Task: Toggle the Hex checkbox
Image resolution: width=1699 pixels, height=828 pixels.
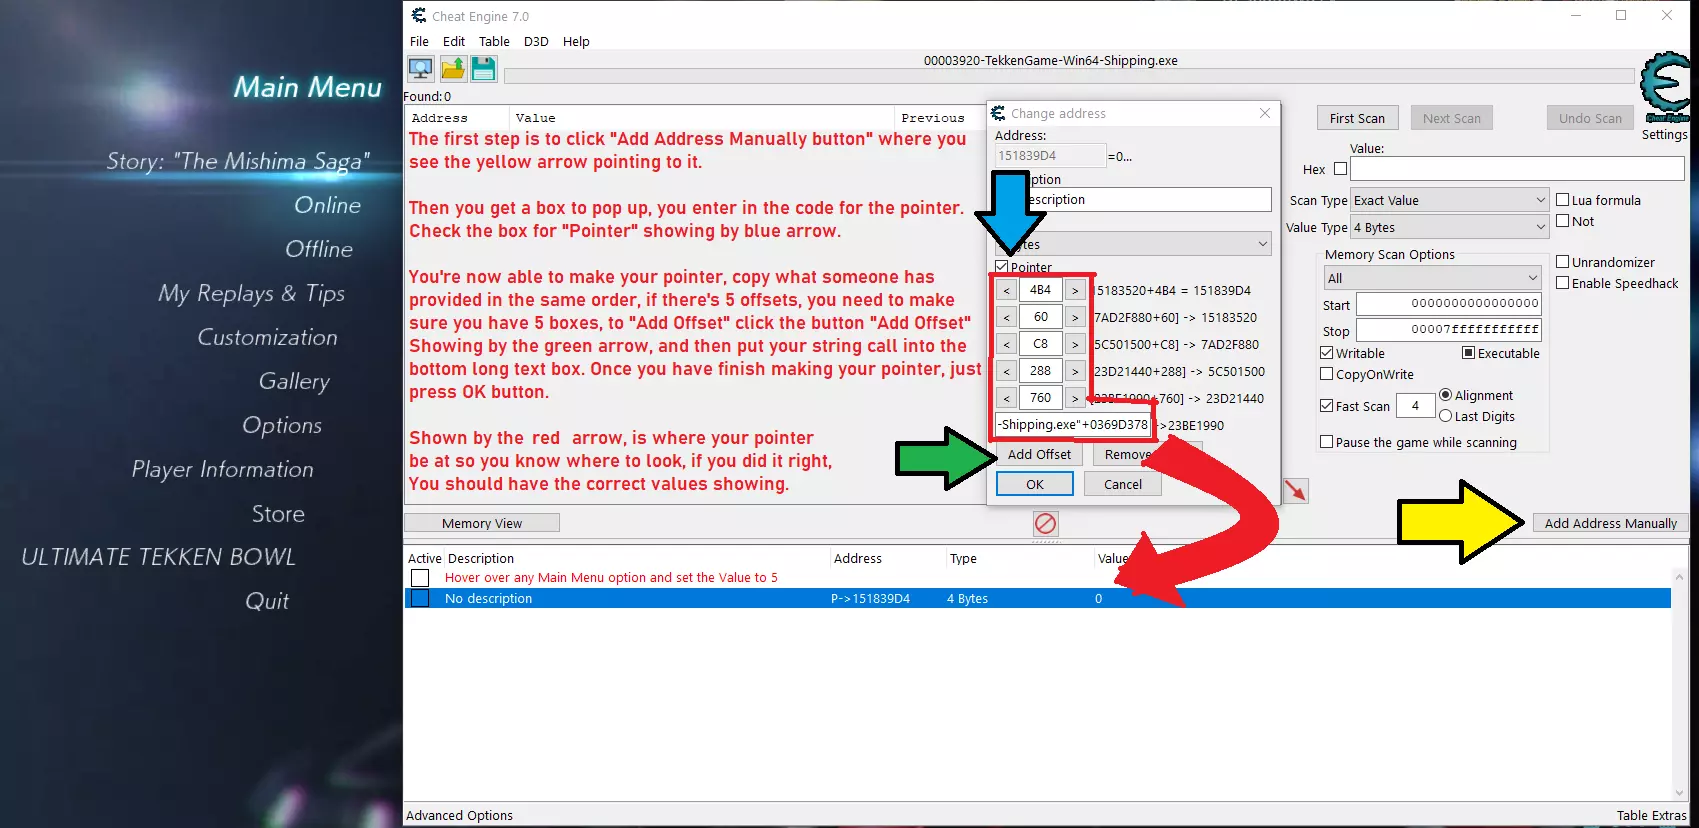Action: [x=1341, y=169]
